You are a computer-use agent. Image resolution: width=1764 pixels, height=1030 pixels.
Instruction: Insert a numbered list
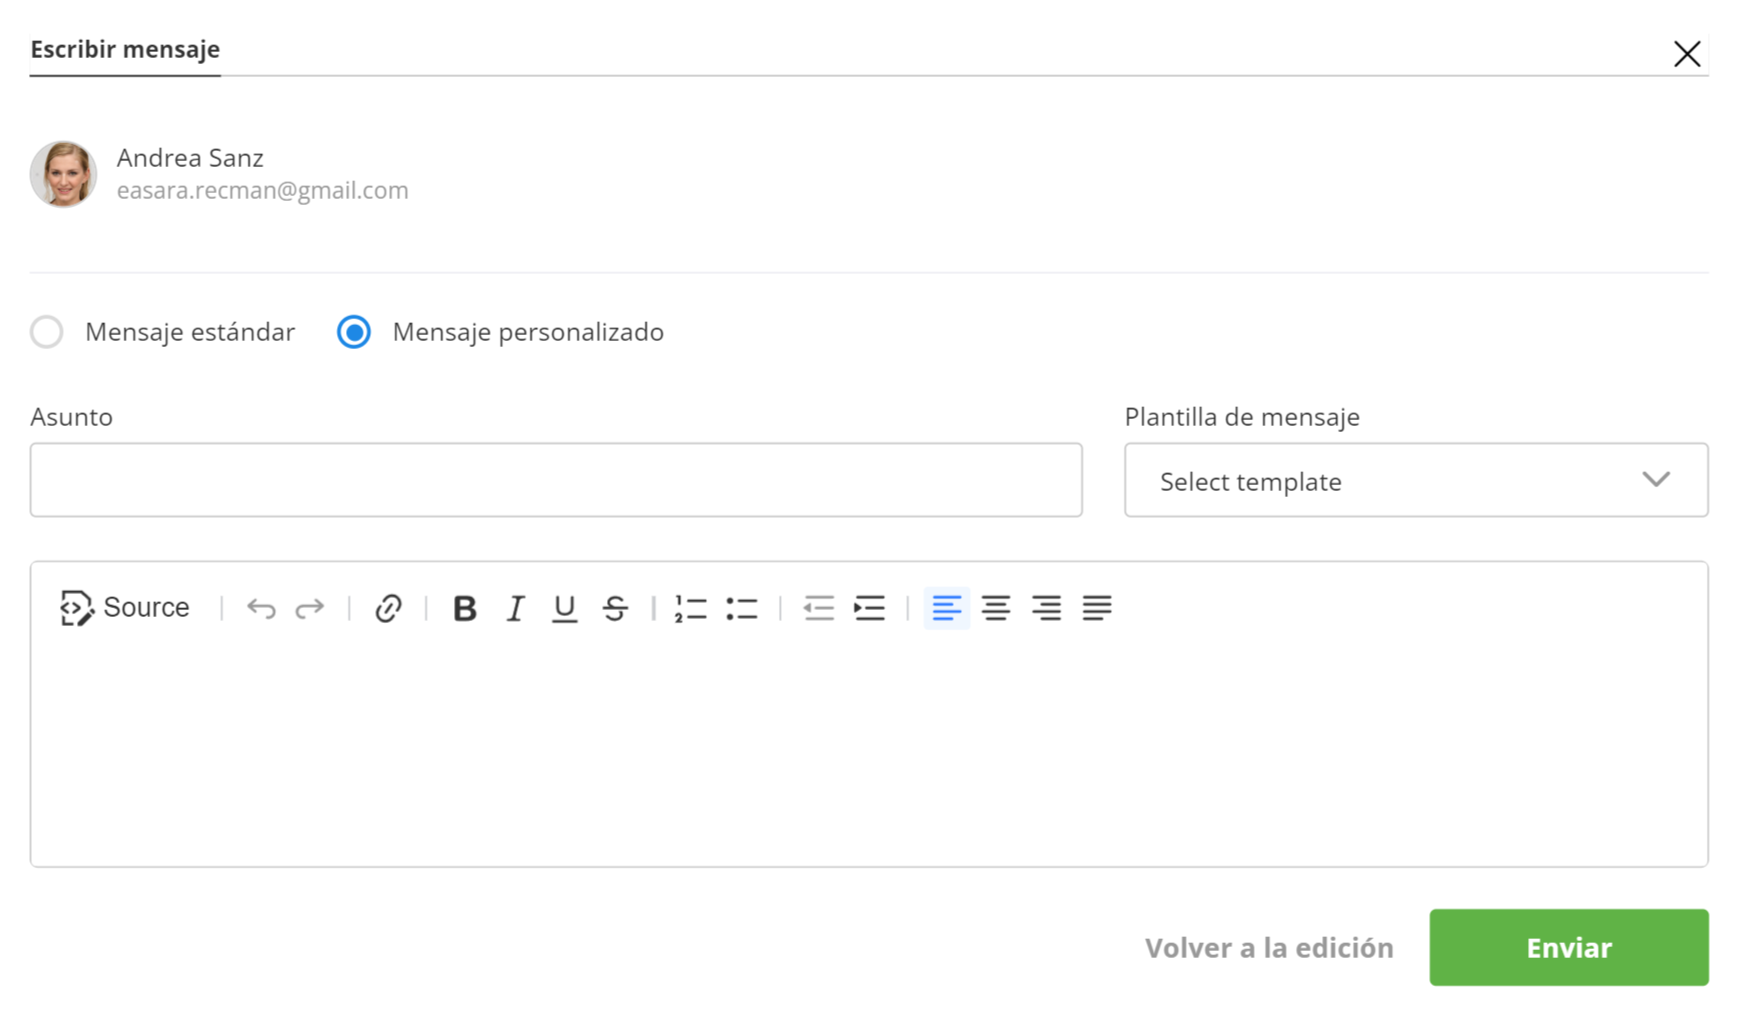(x=690, y=608)
